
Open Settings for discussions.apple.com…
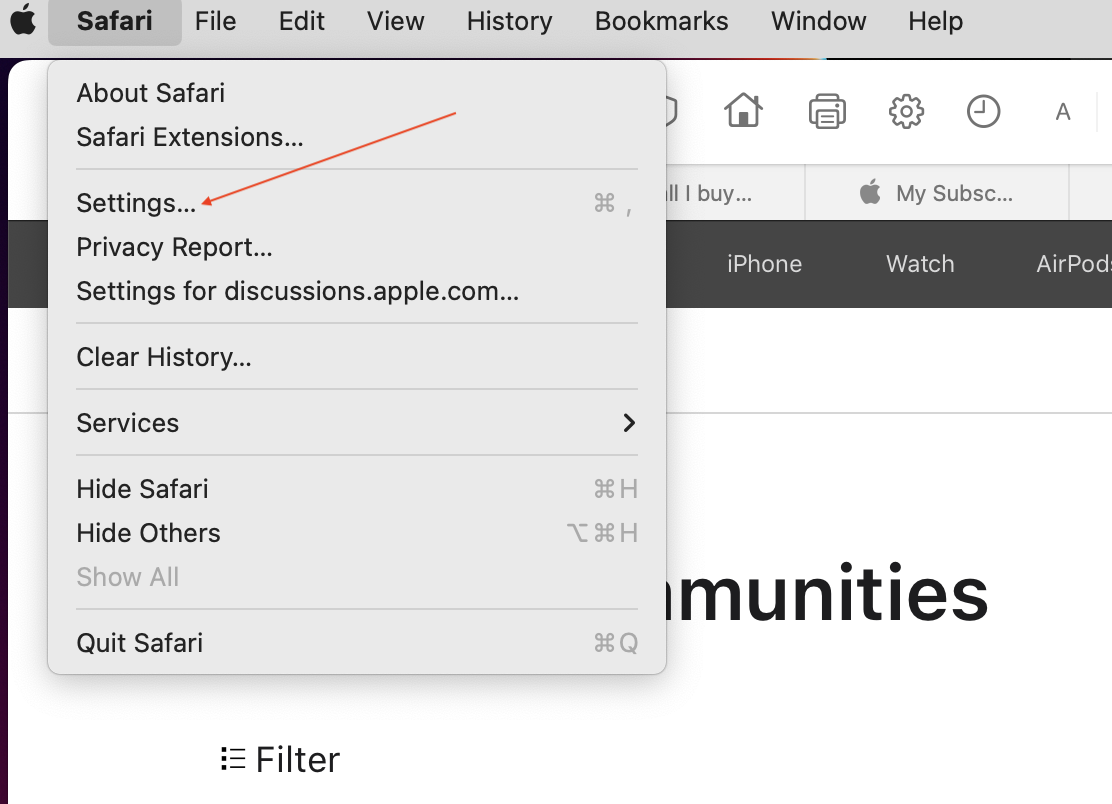357,291
